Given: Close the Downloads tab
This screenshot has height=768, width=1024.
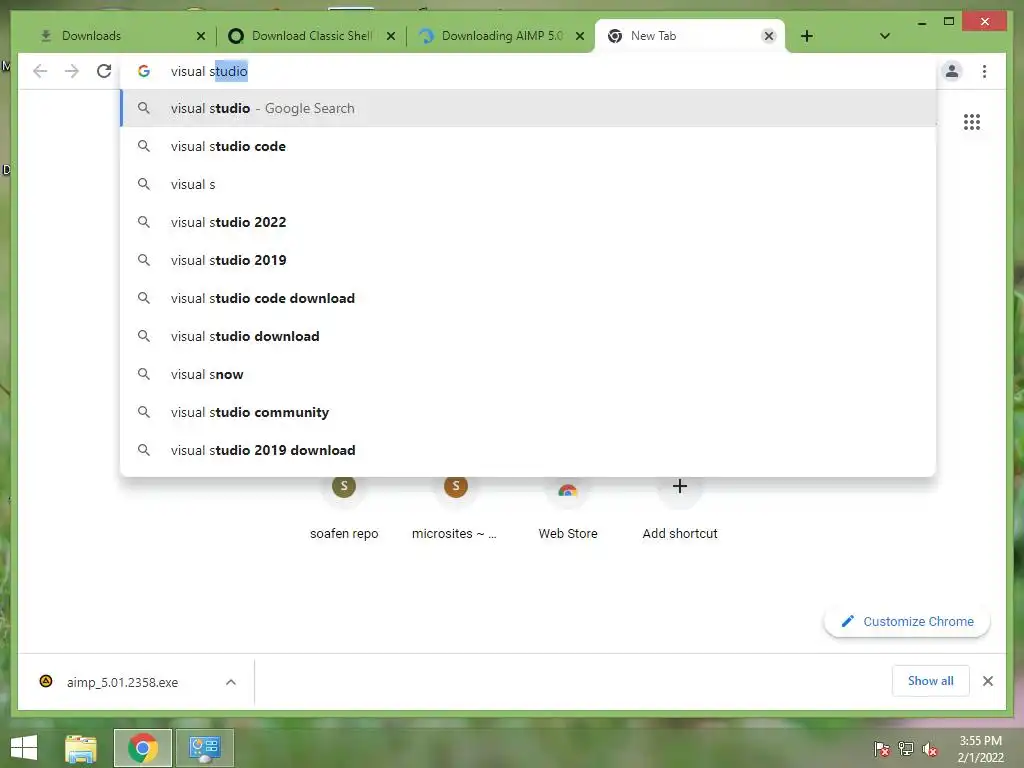Looking at the screenshot, I should [201, 36].
